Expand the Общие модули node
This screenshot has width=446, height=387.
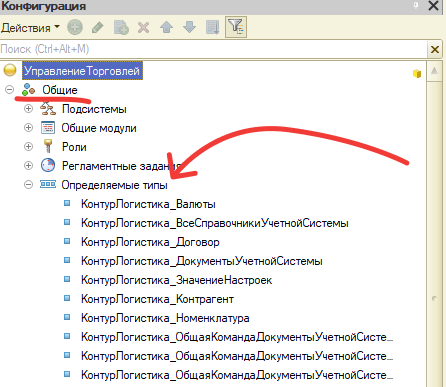[29, 128]
